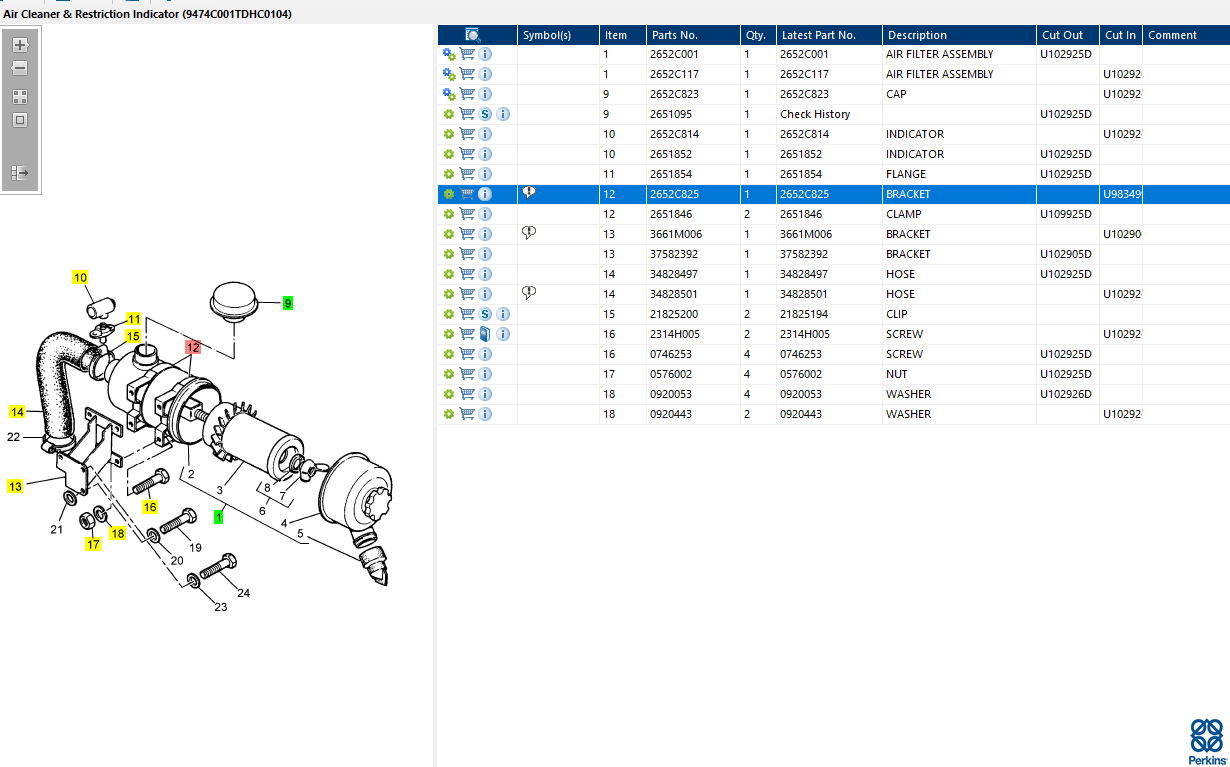The image size is (1230, 767).
Task: Select callout 17 below the nut
Action: (93, 544)
